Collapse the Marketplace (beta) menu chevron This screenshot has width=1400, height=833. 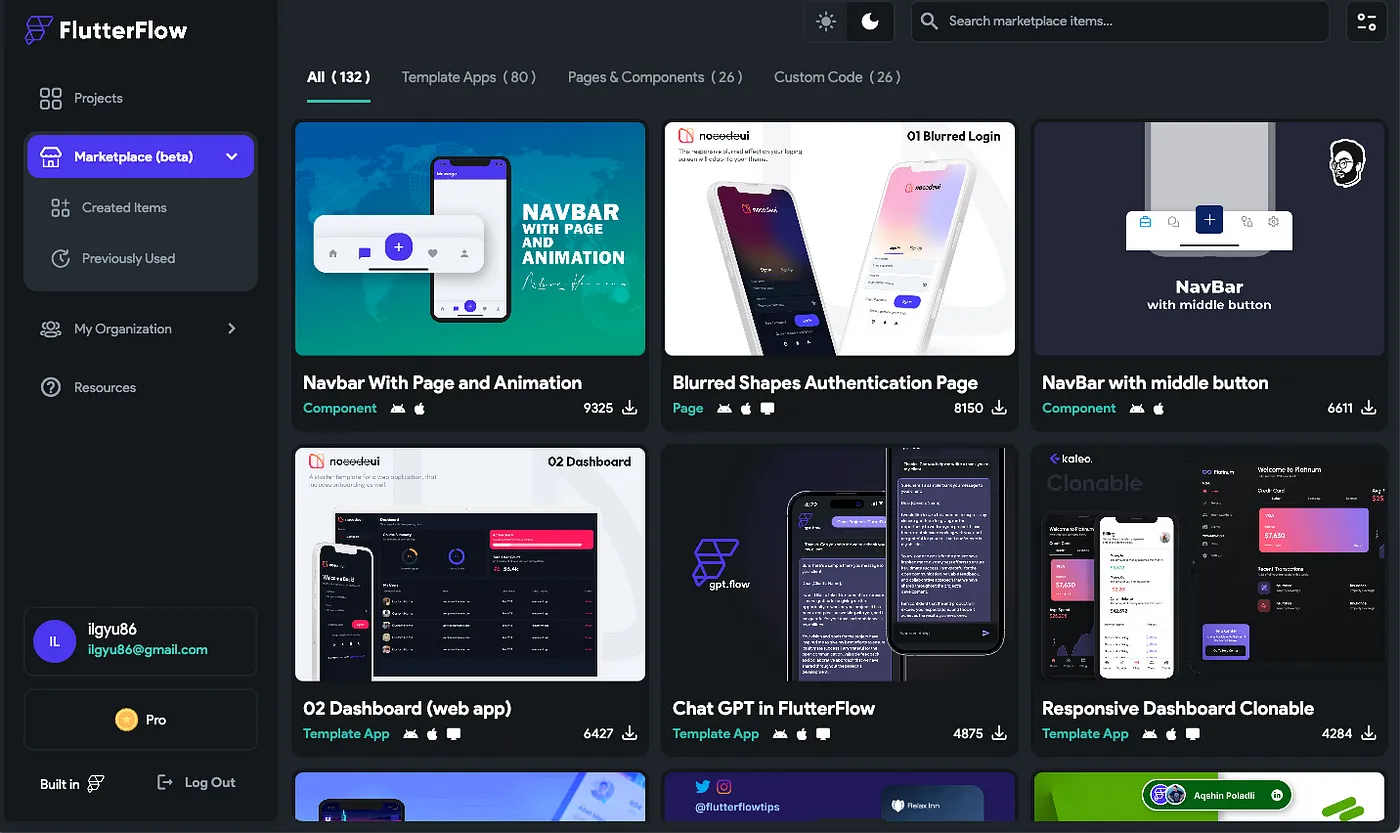click(x=232, y=157)
